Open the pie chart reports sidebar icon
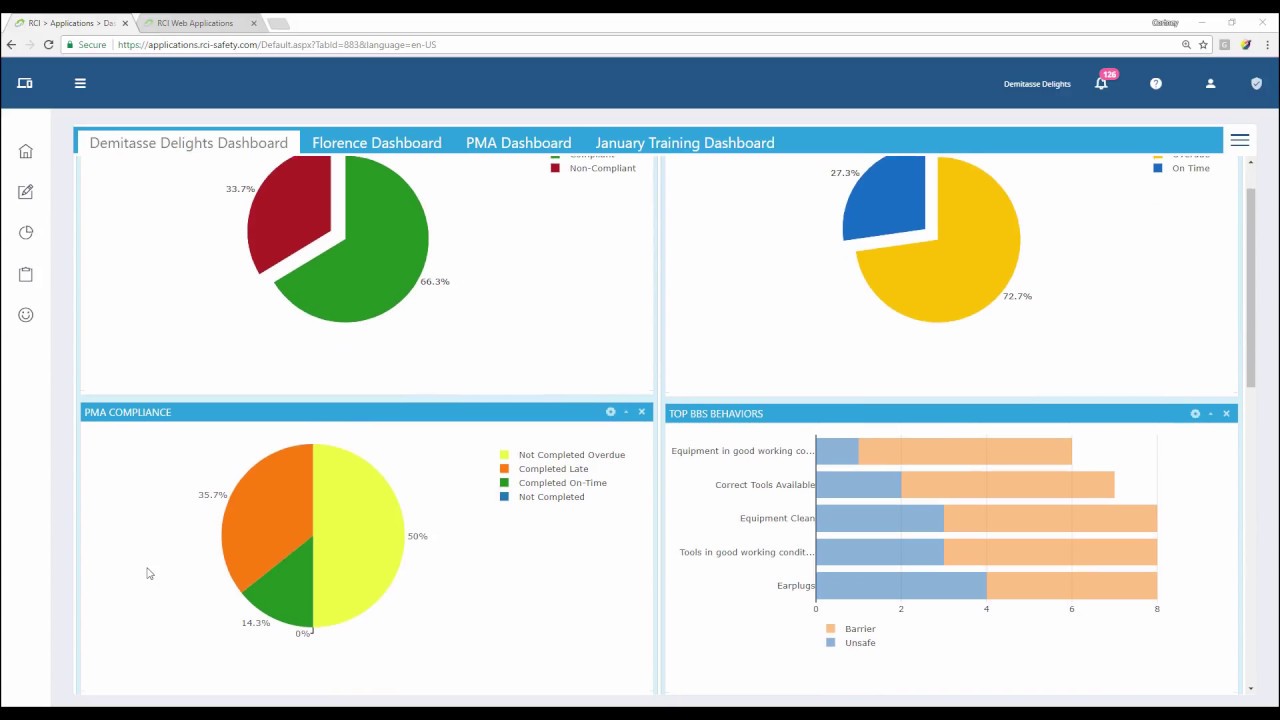This screenshot has width=1280, height=720. tap(26, 233)
